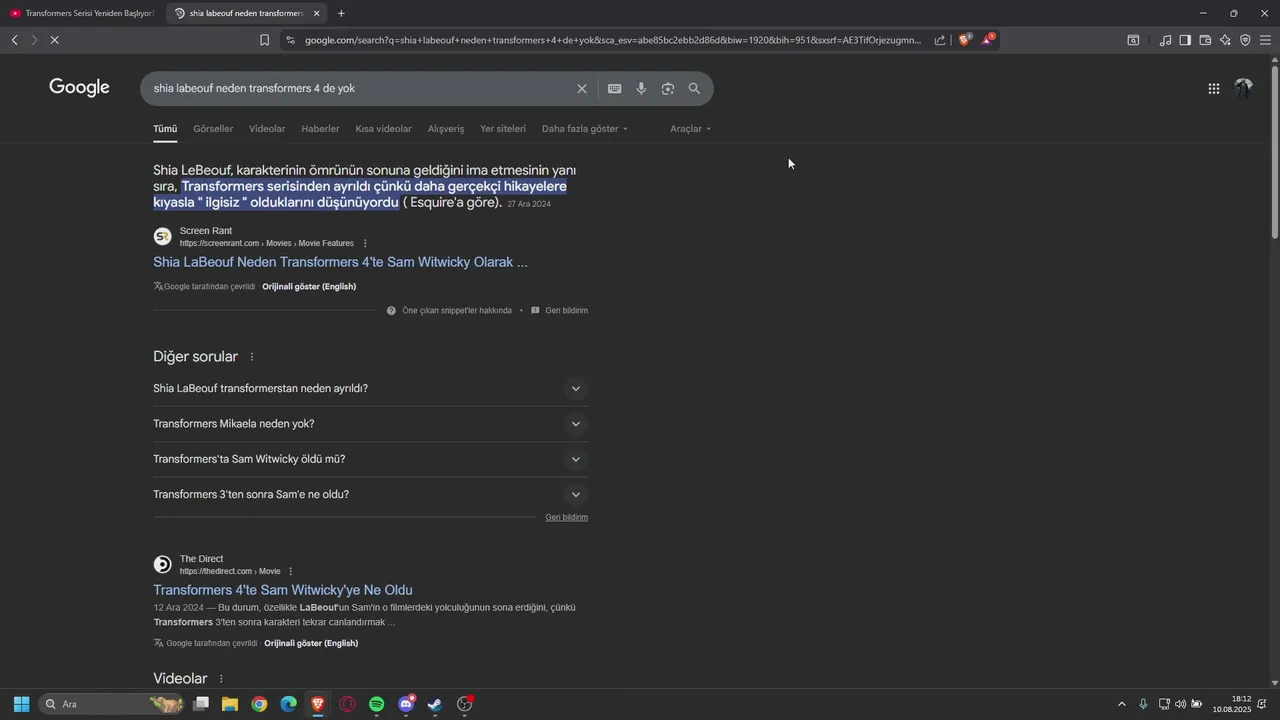This screenshot has width=1280, height=720.
Task: Open Brave Rewards triangle icon
Action: coord(988,40)
